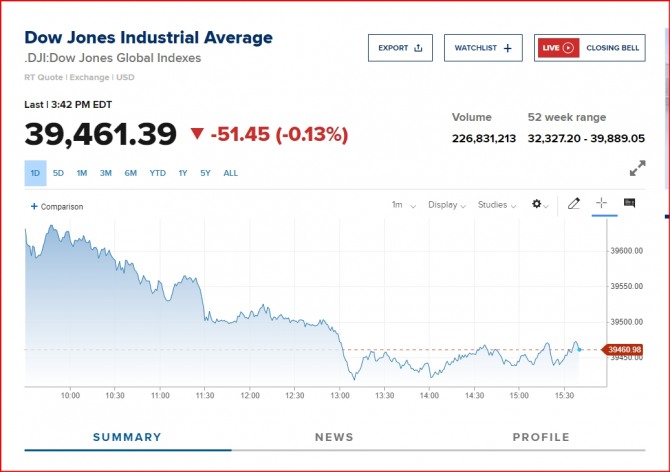The height and width of the screenshot is (472, 670).
Task: Select the YTD time range
Action: coord(157,173)
